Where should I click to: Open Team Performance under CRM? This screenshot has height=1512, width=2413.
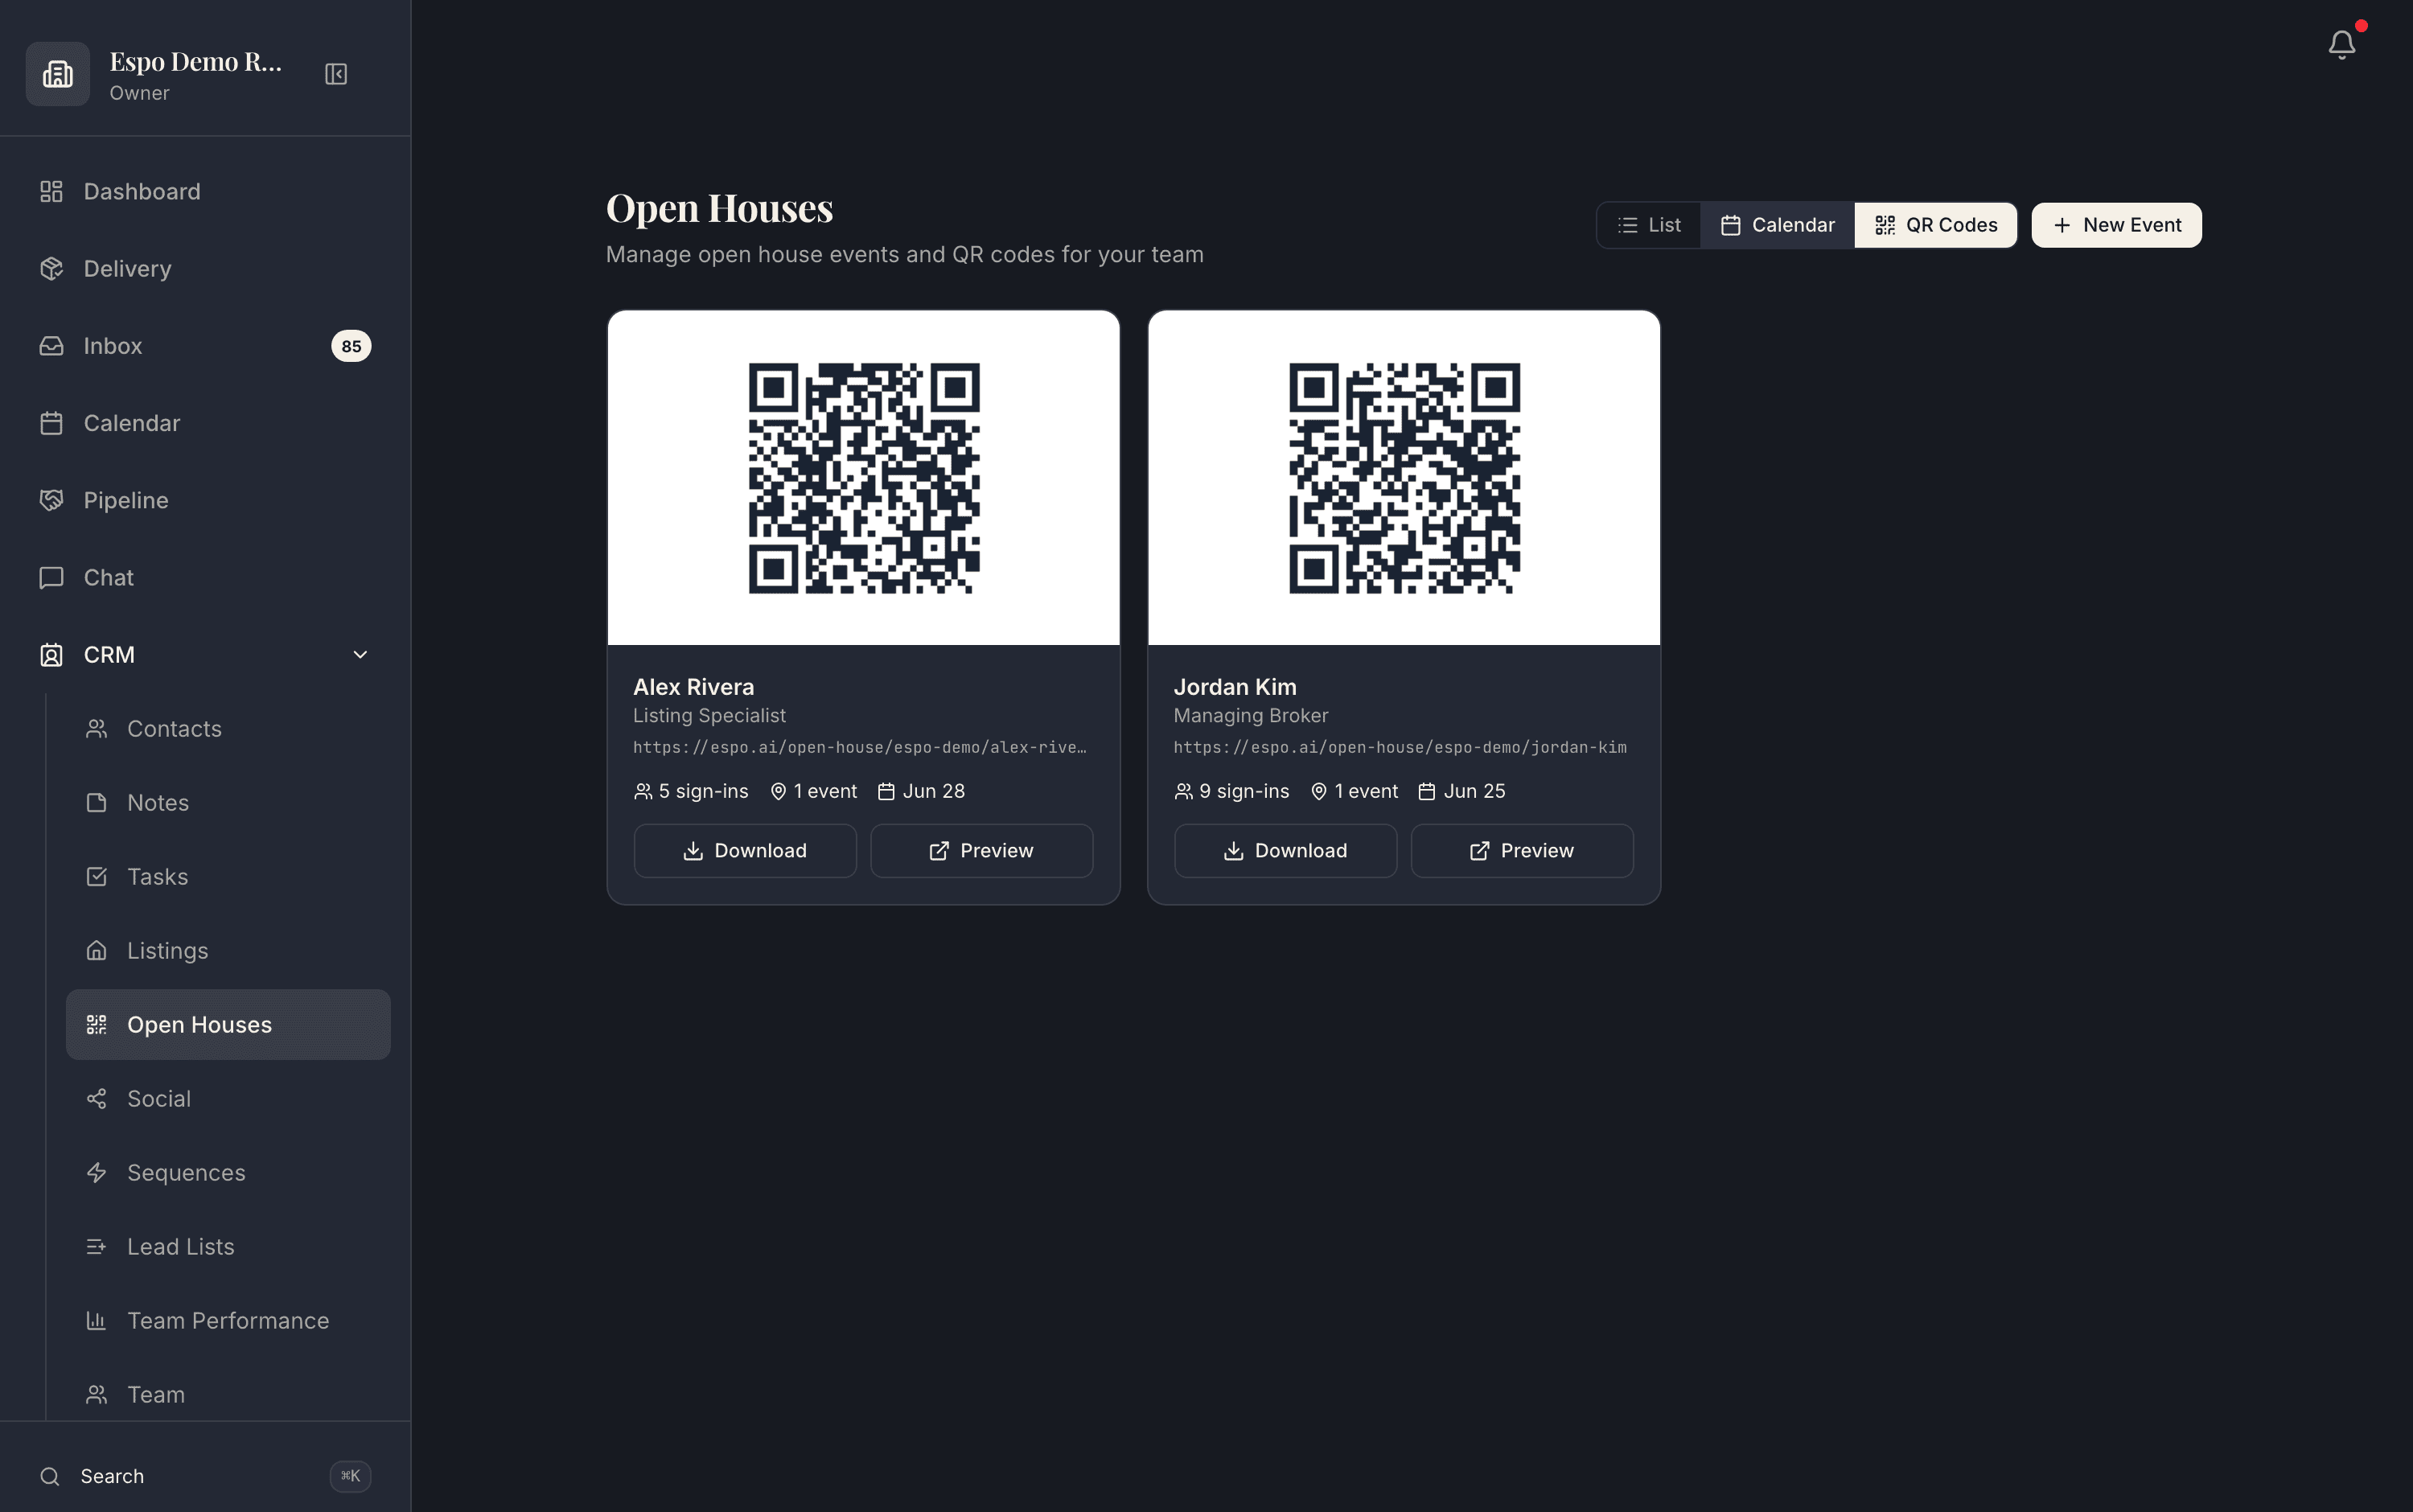pos(228,1321)
